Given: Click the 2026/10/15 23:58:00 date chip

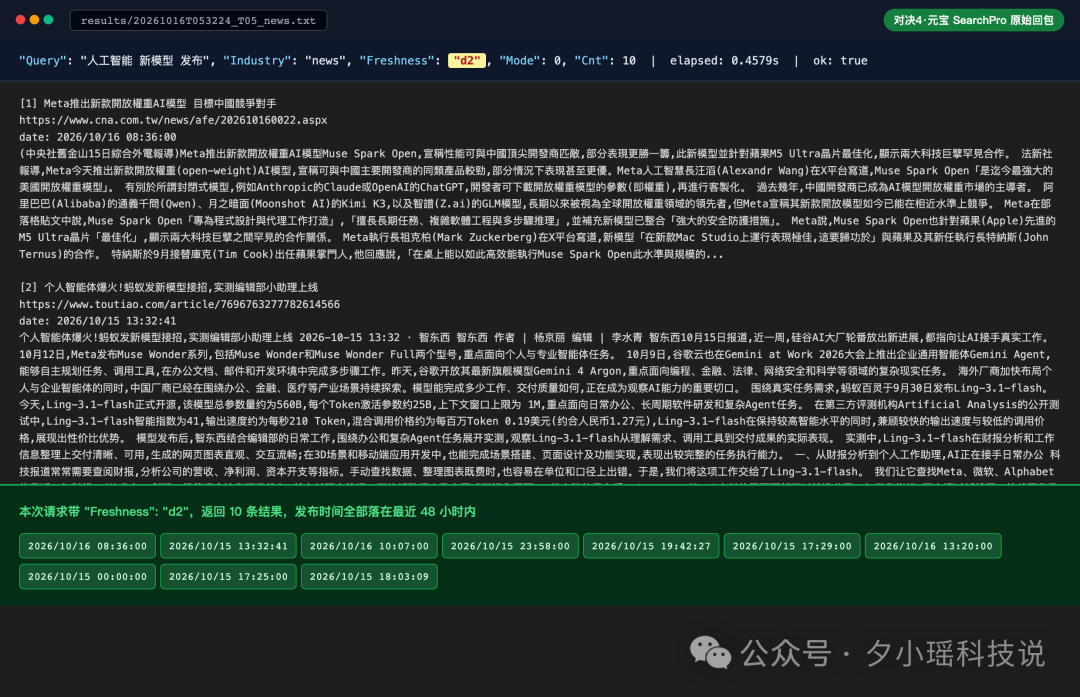Looking at the screenshot, I should pyautogui.click(x=510, y=546).
